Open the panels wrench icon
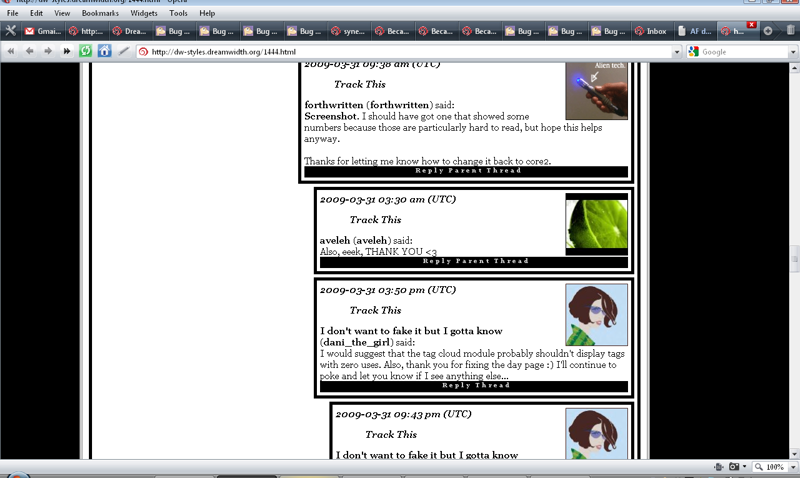The height and width of the screenshot is (478, 800). point(10,31)
